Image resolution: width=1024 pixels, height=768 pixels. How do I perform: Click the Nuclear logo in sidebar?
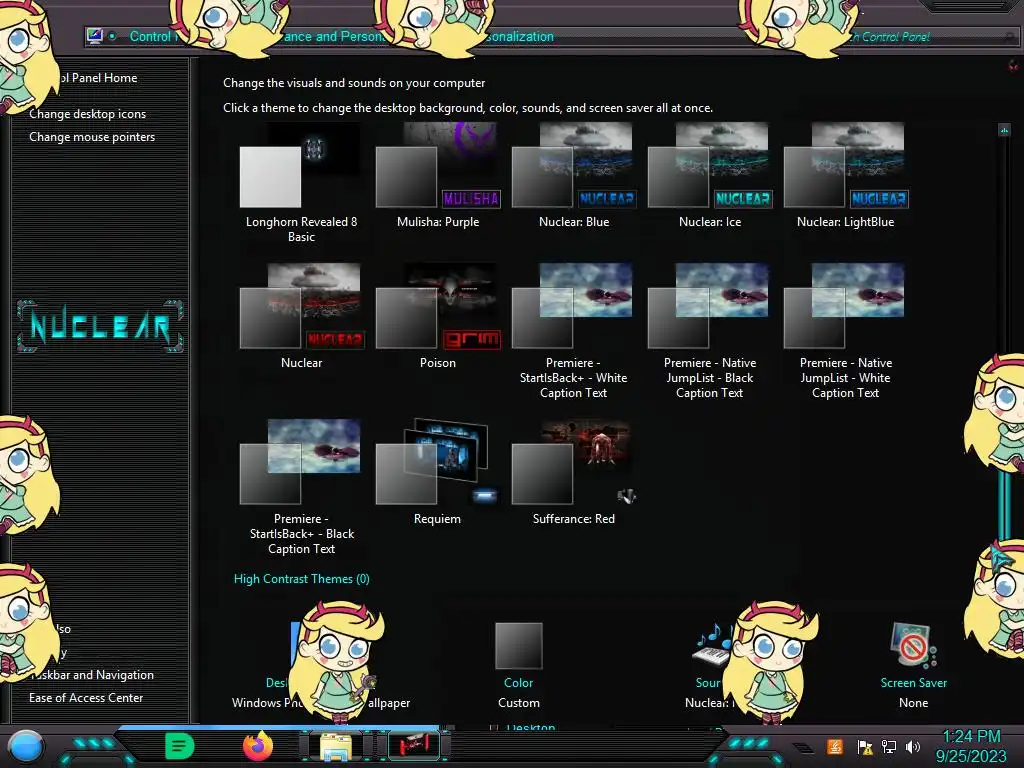click(100, 325)
